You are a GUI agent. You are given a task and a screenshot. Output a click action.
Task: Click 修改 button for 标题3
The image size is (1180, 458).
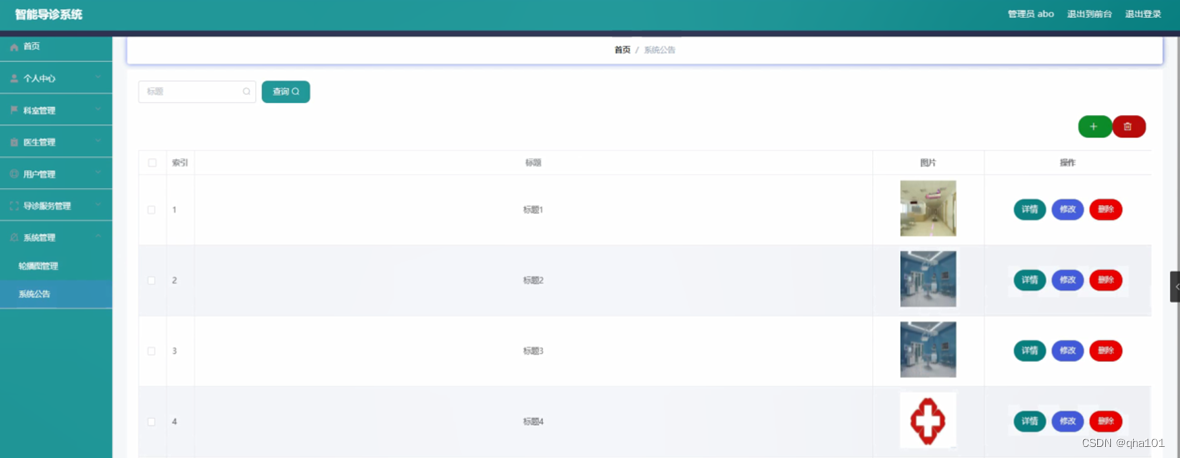coord(1068,351)
